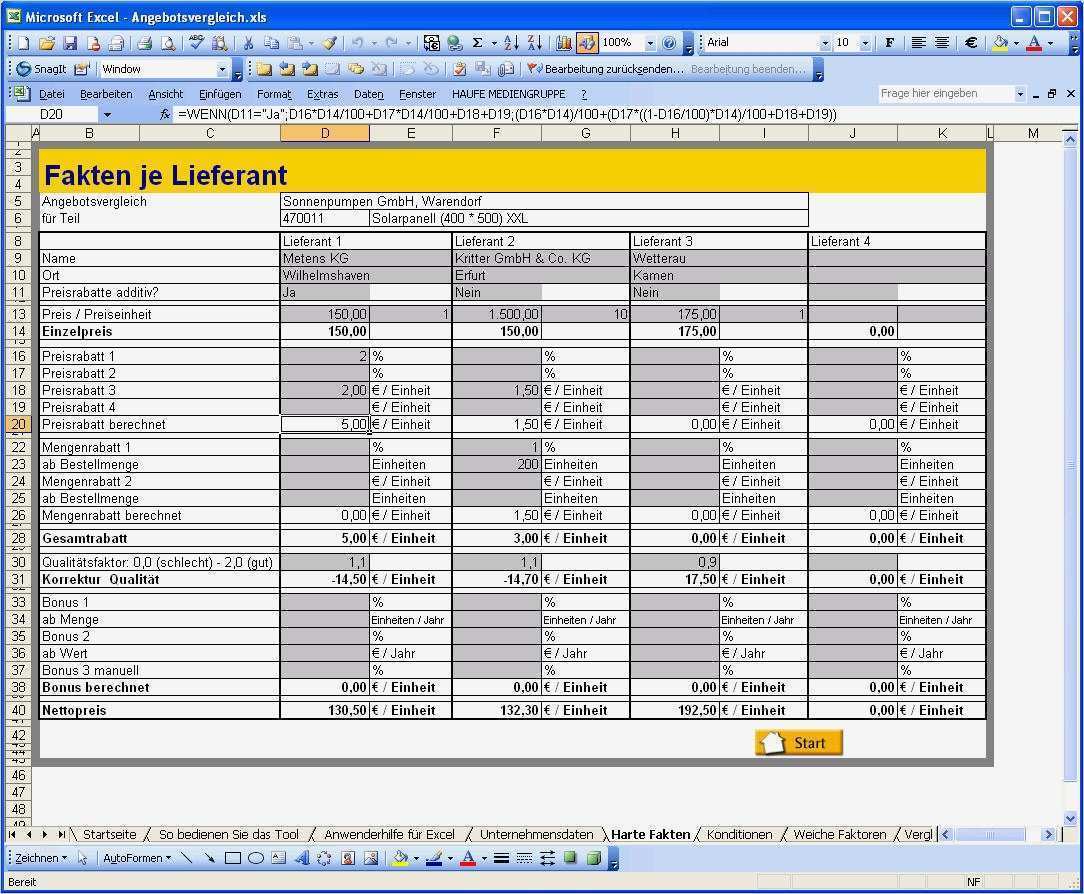Run the ABC spell check
Viewport: 1084px width, 894px height.
coord(196,43)
